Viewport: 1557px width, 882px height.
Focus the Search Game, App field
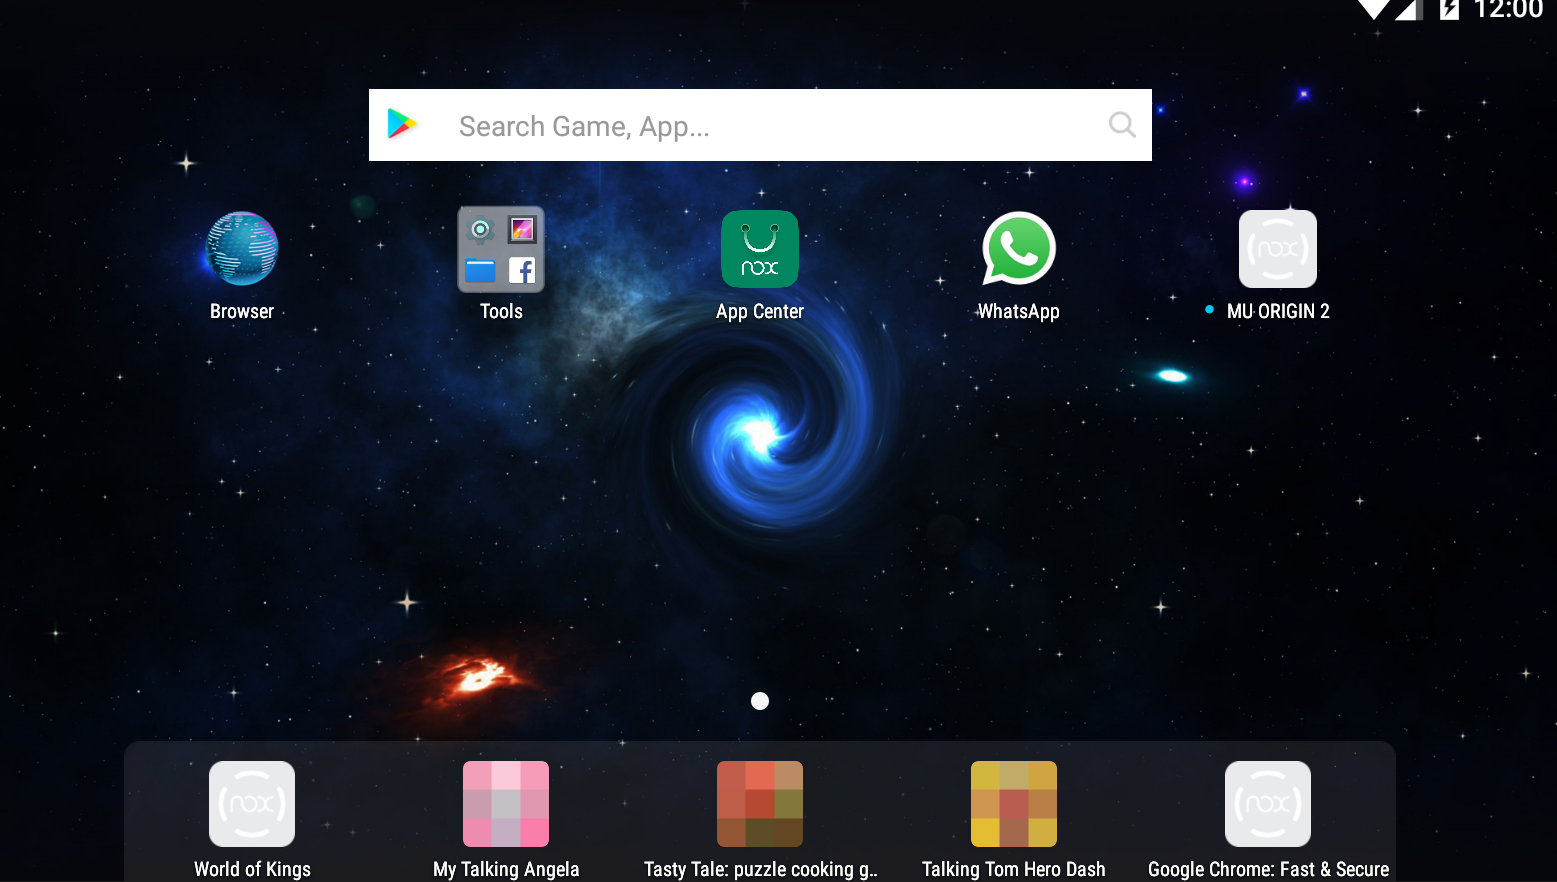pyautogui.click(x=760, y=125)
